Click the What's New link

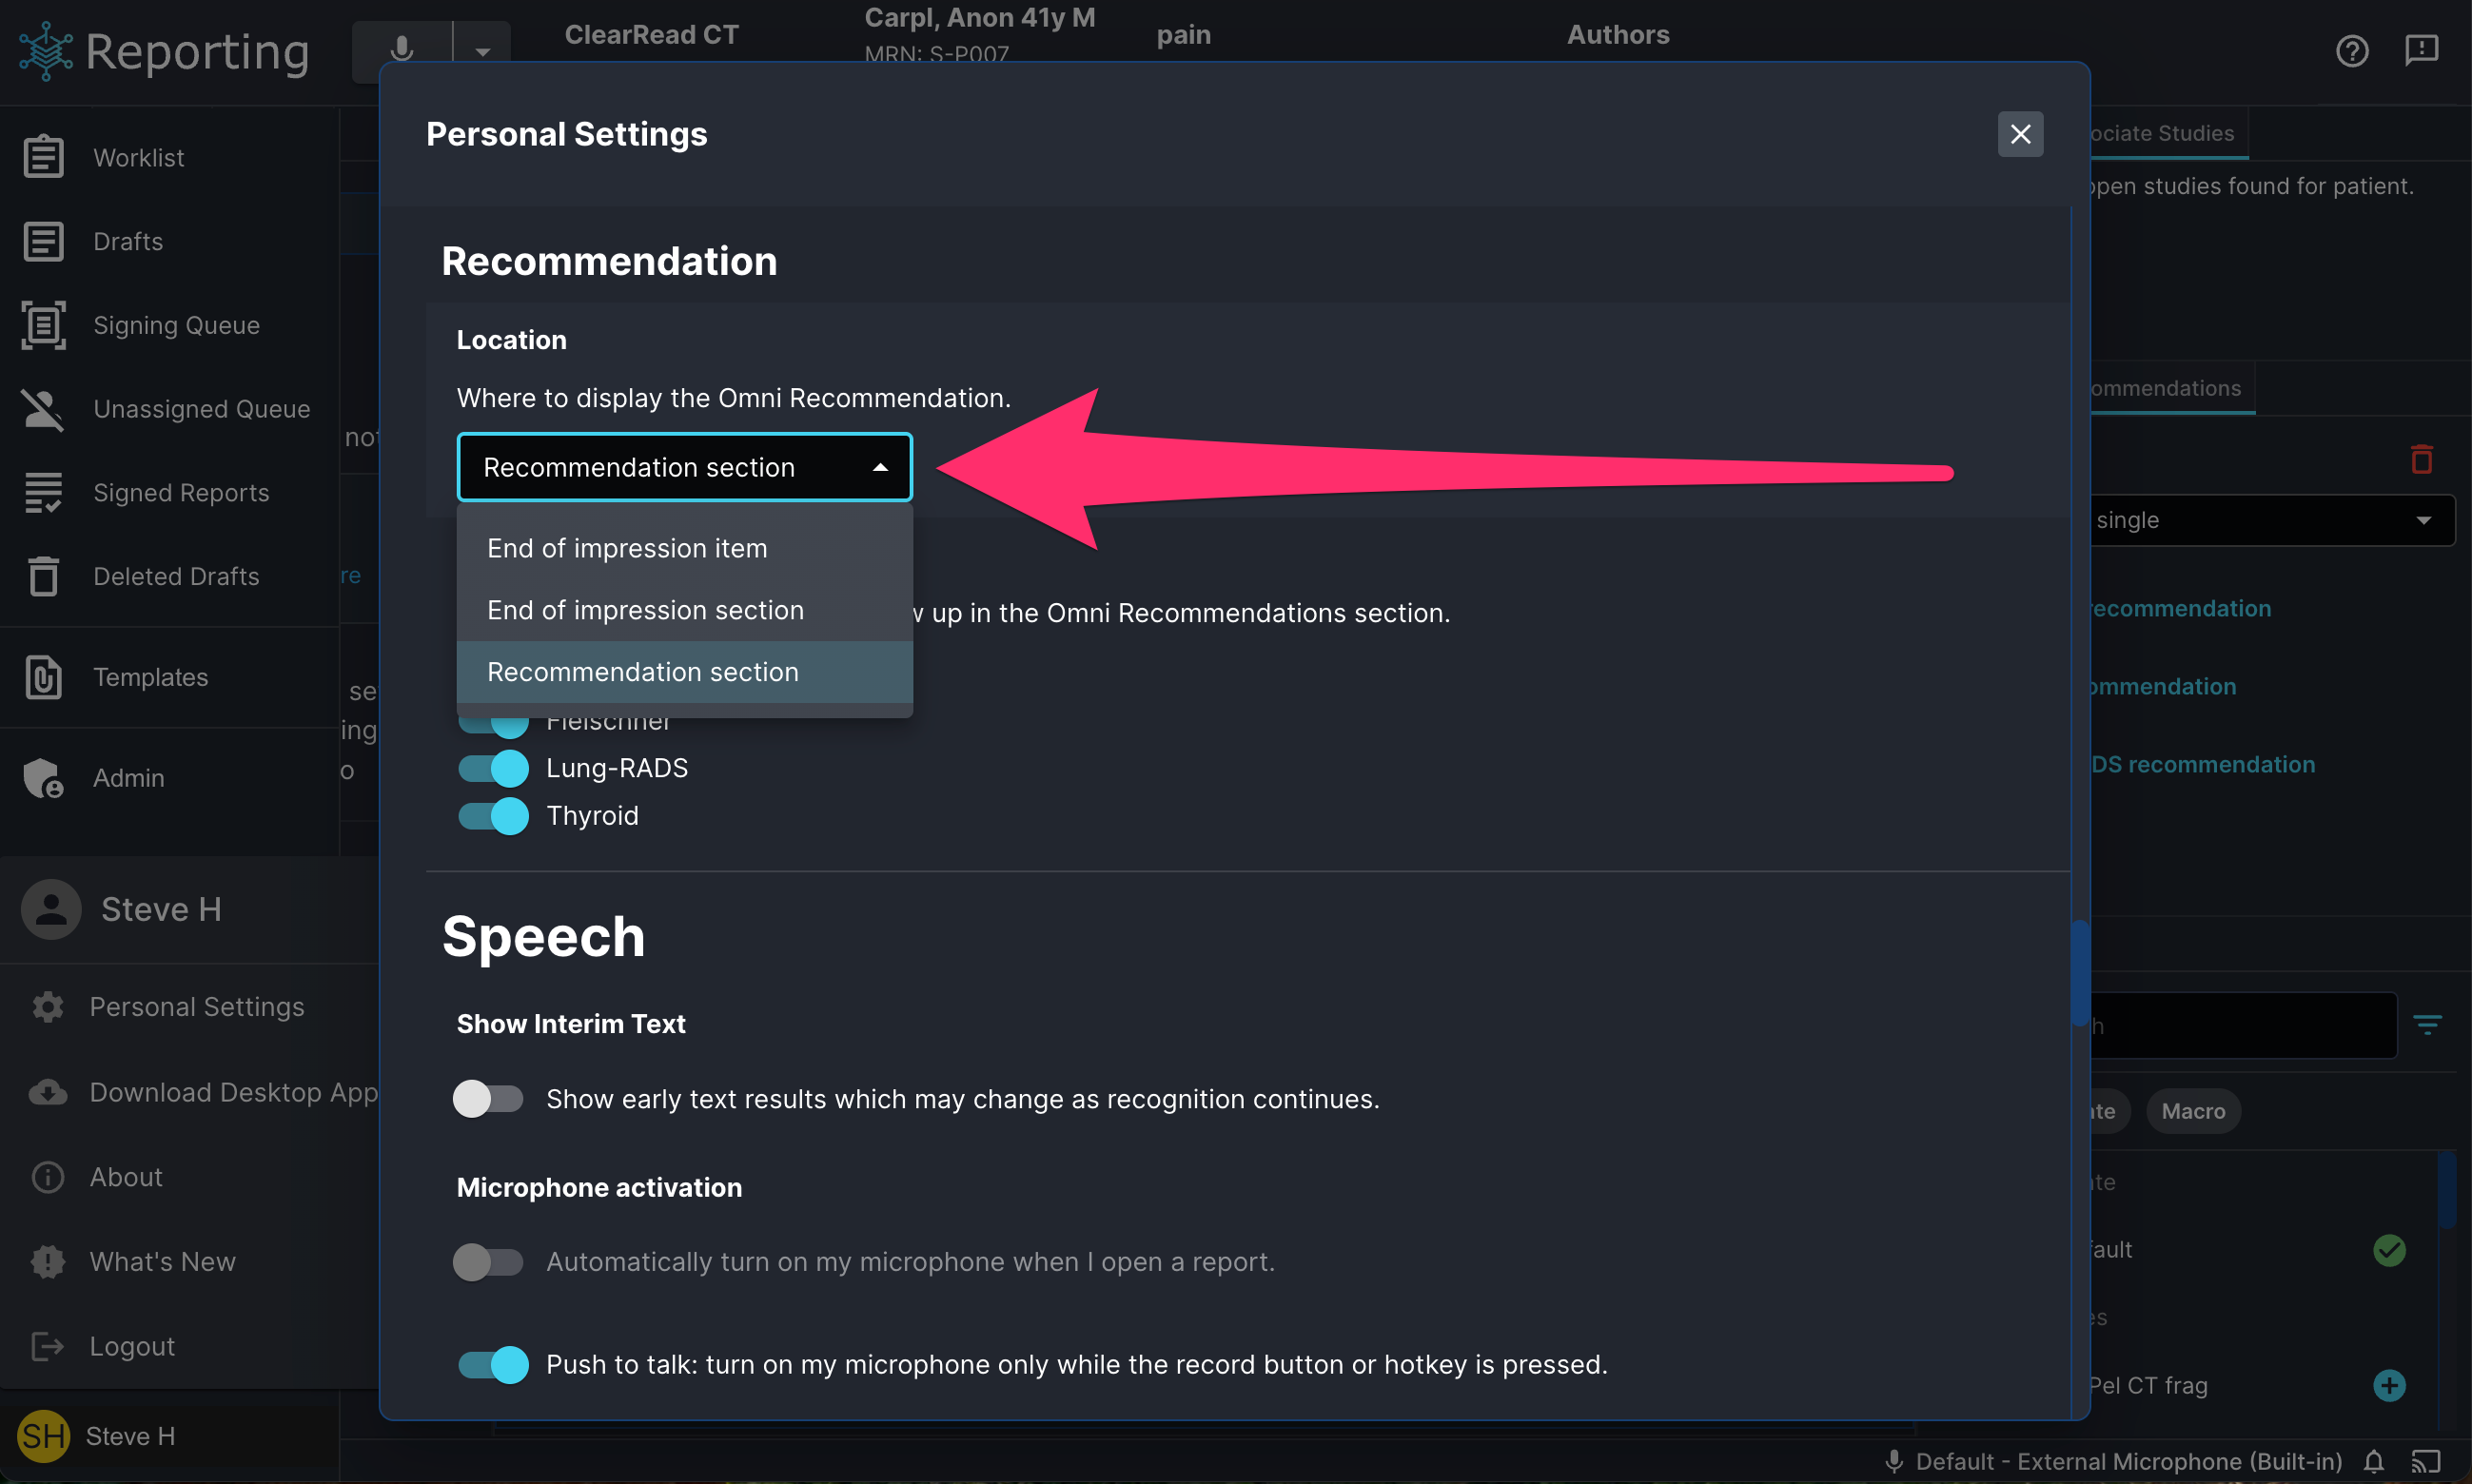coord(163,1262)
